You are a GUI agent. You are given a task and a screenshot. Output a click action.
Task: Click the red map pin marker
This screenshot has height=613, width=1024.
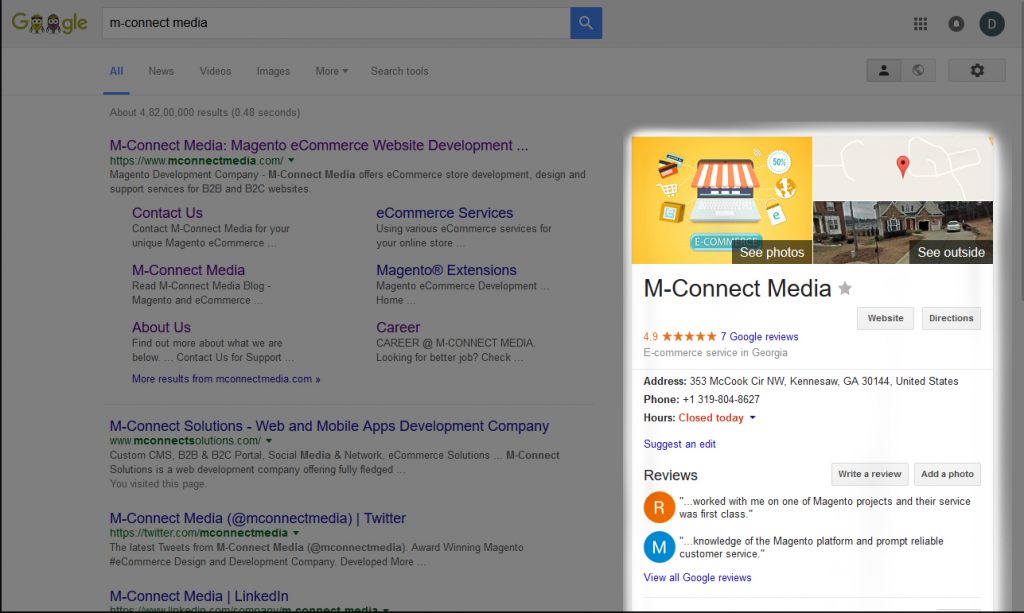coord(903,166)
